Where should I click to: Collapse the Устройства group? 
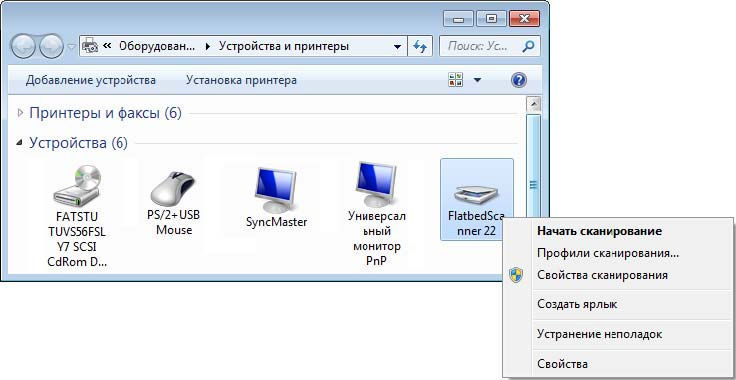coord(20,143)
